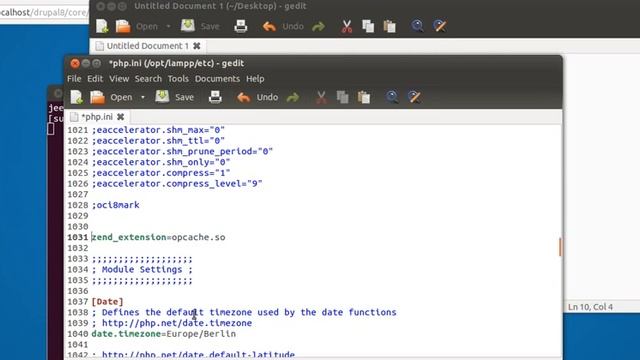The height and width of the screenshot is (360, 640).
Task: Click Print icon in Untitled Document window
Action: click(x=241, y=26)
